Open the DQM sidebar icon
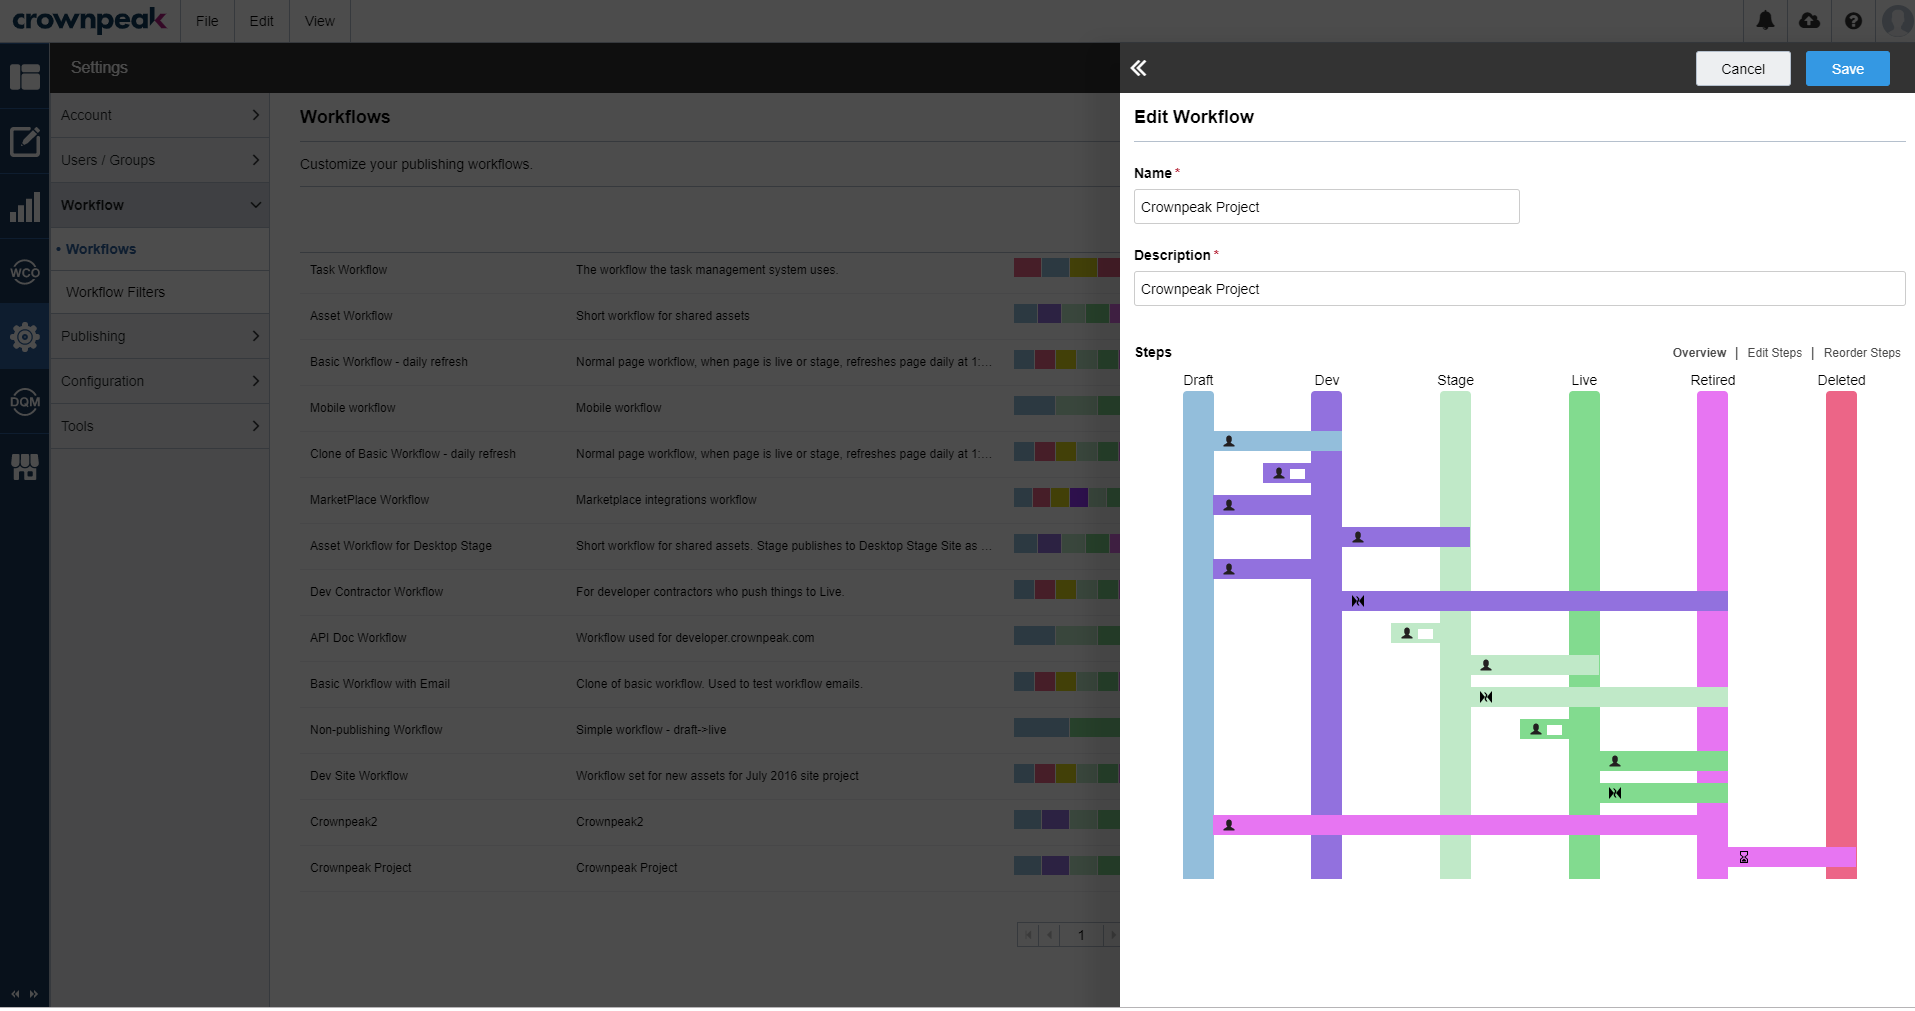 click(x=24, y=402)
